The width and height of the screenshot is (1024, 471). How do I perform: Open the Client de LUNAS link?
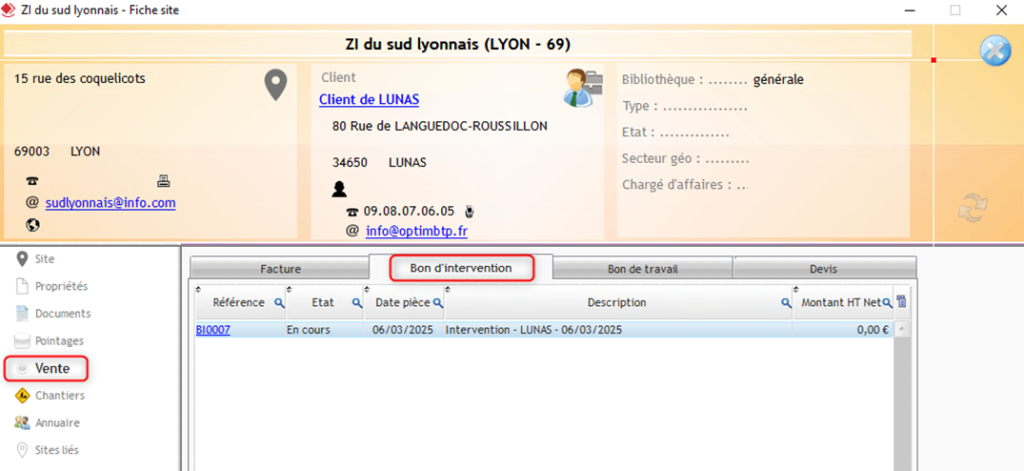(x=369, y=100)
